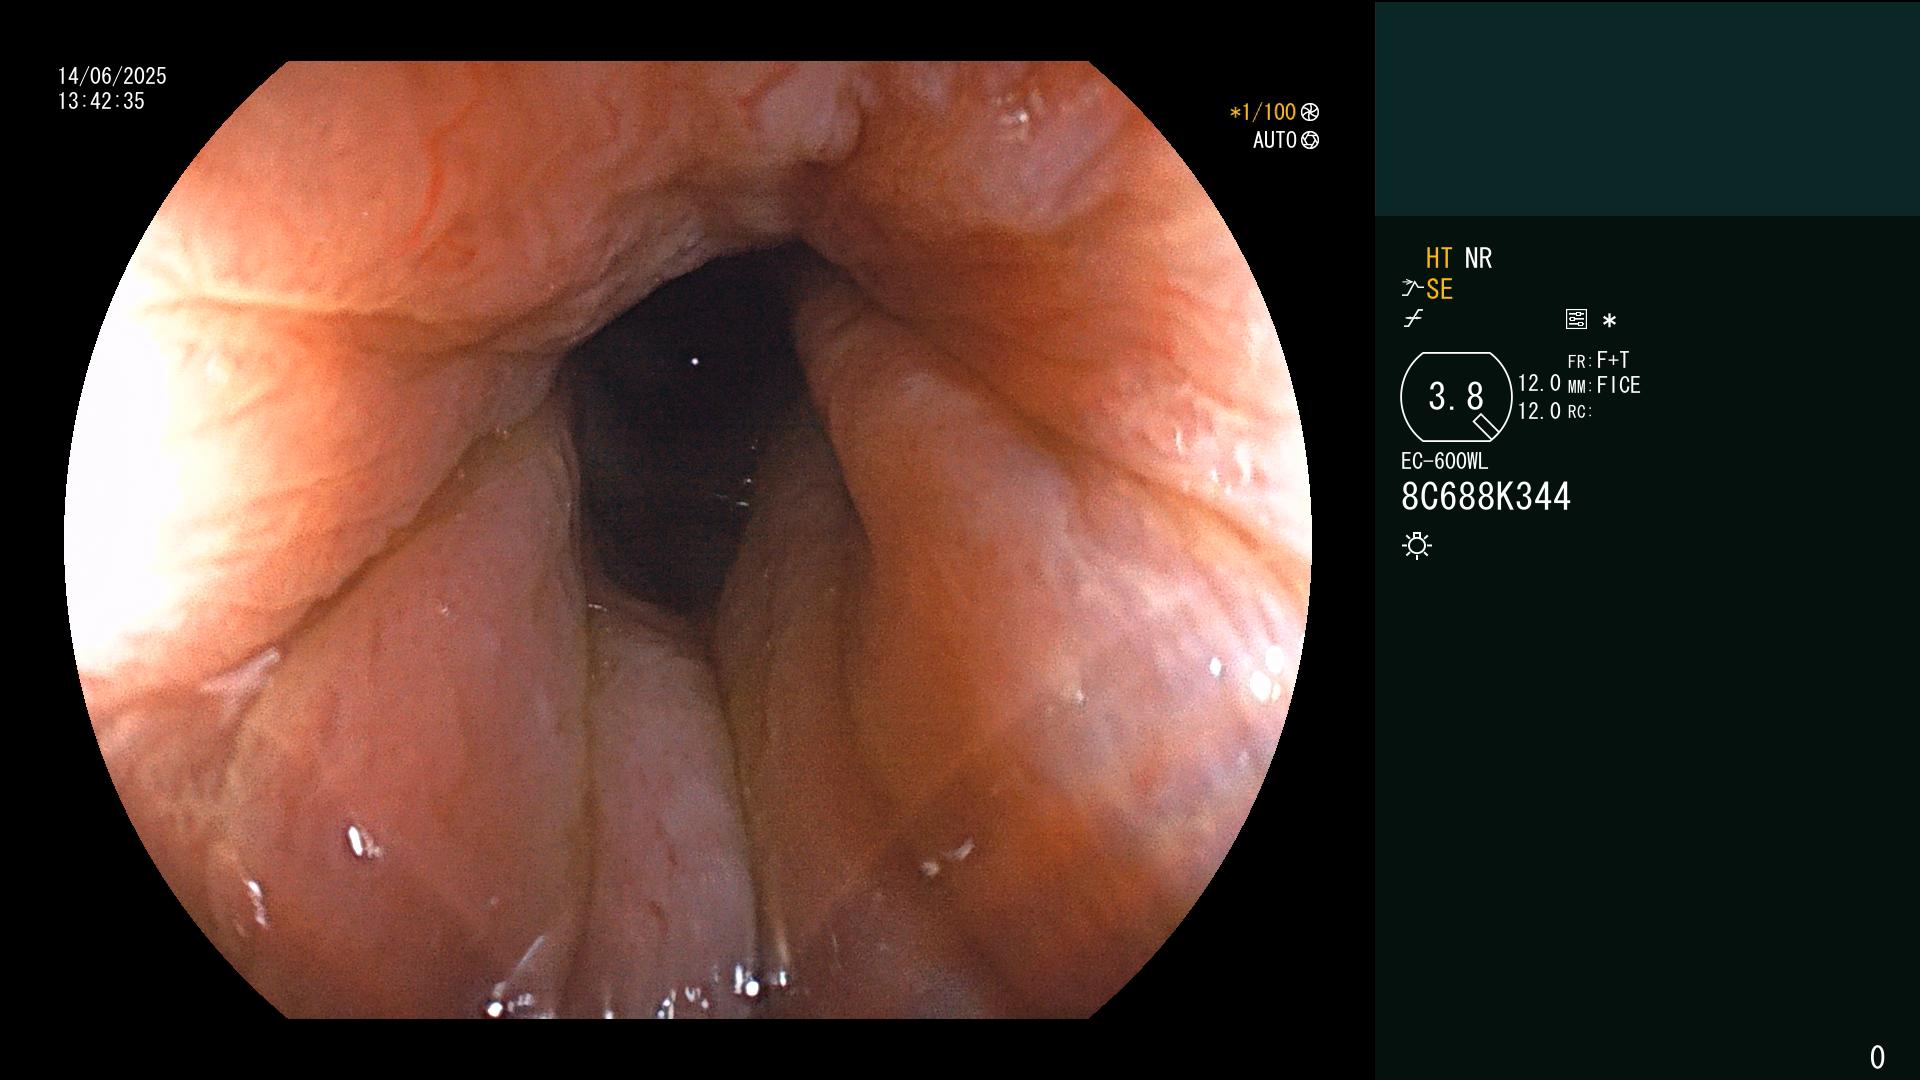Click the upper 12.0 value next to MM:
This screenshot has width=1920, height=1080.
tap(1539, 383)
